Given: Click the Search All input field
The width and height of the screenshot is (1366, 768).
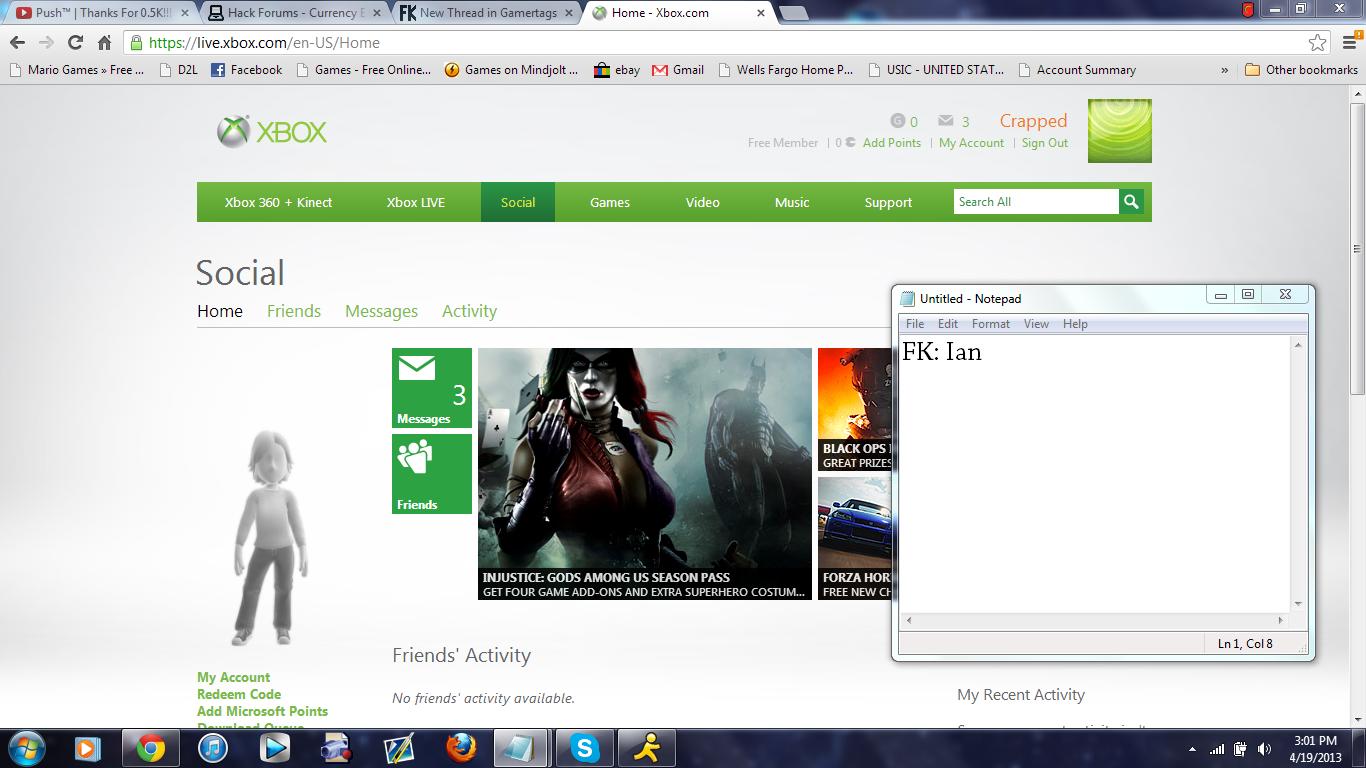Looking at the screenshot, I should pos(1036,202).
